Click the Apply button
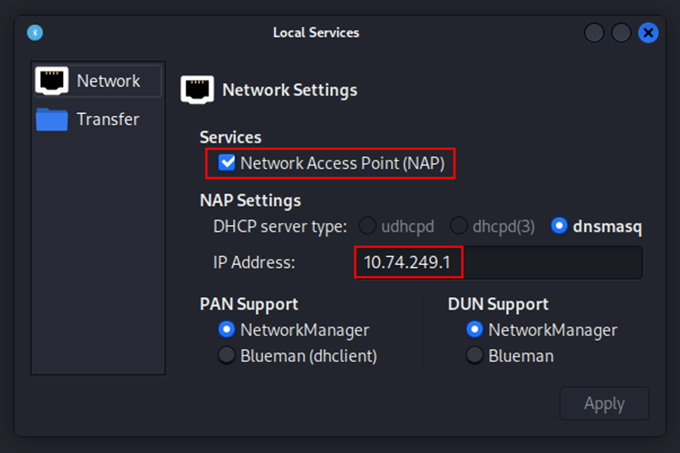This screenshot has height=453, width=680. click(604, 403)
